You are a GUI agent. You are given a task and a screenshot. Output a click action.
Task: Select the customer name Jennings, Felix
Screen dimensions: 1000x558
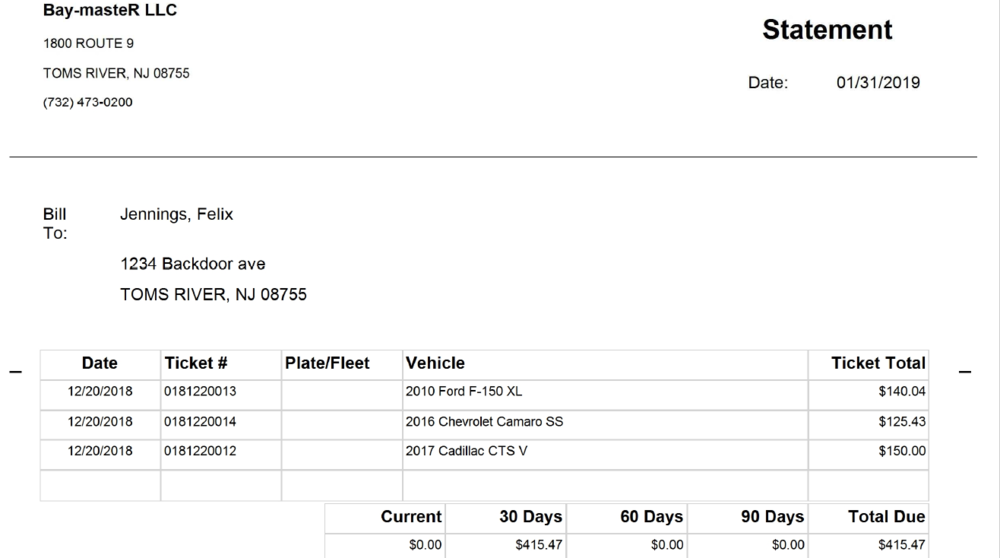tap(177, 214)
